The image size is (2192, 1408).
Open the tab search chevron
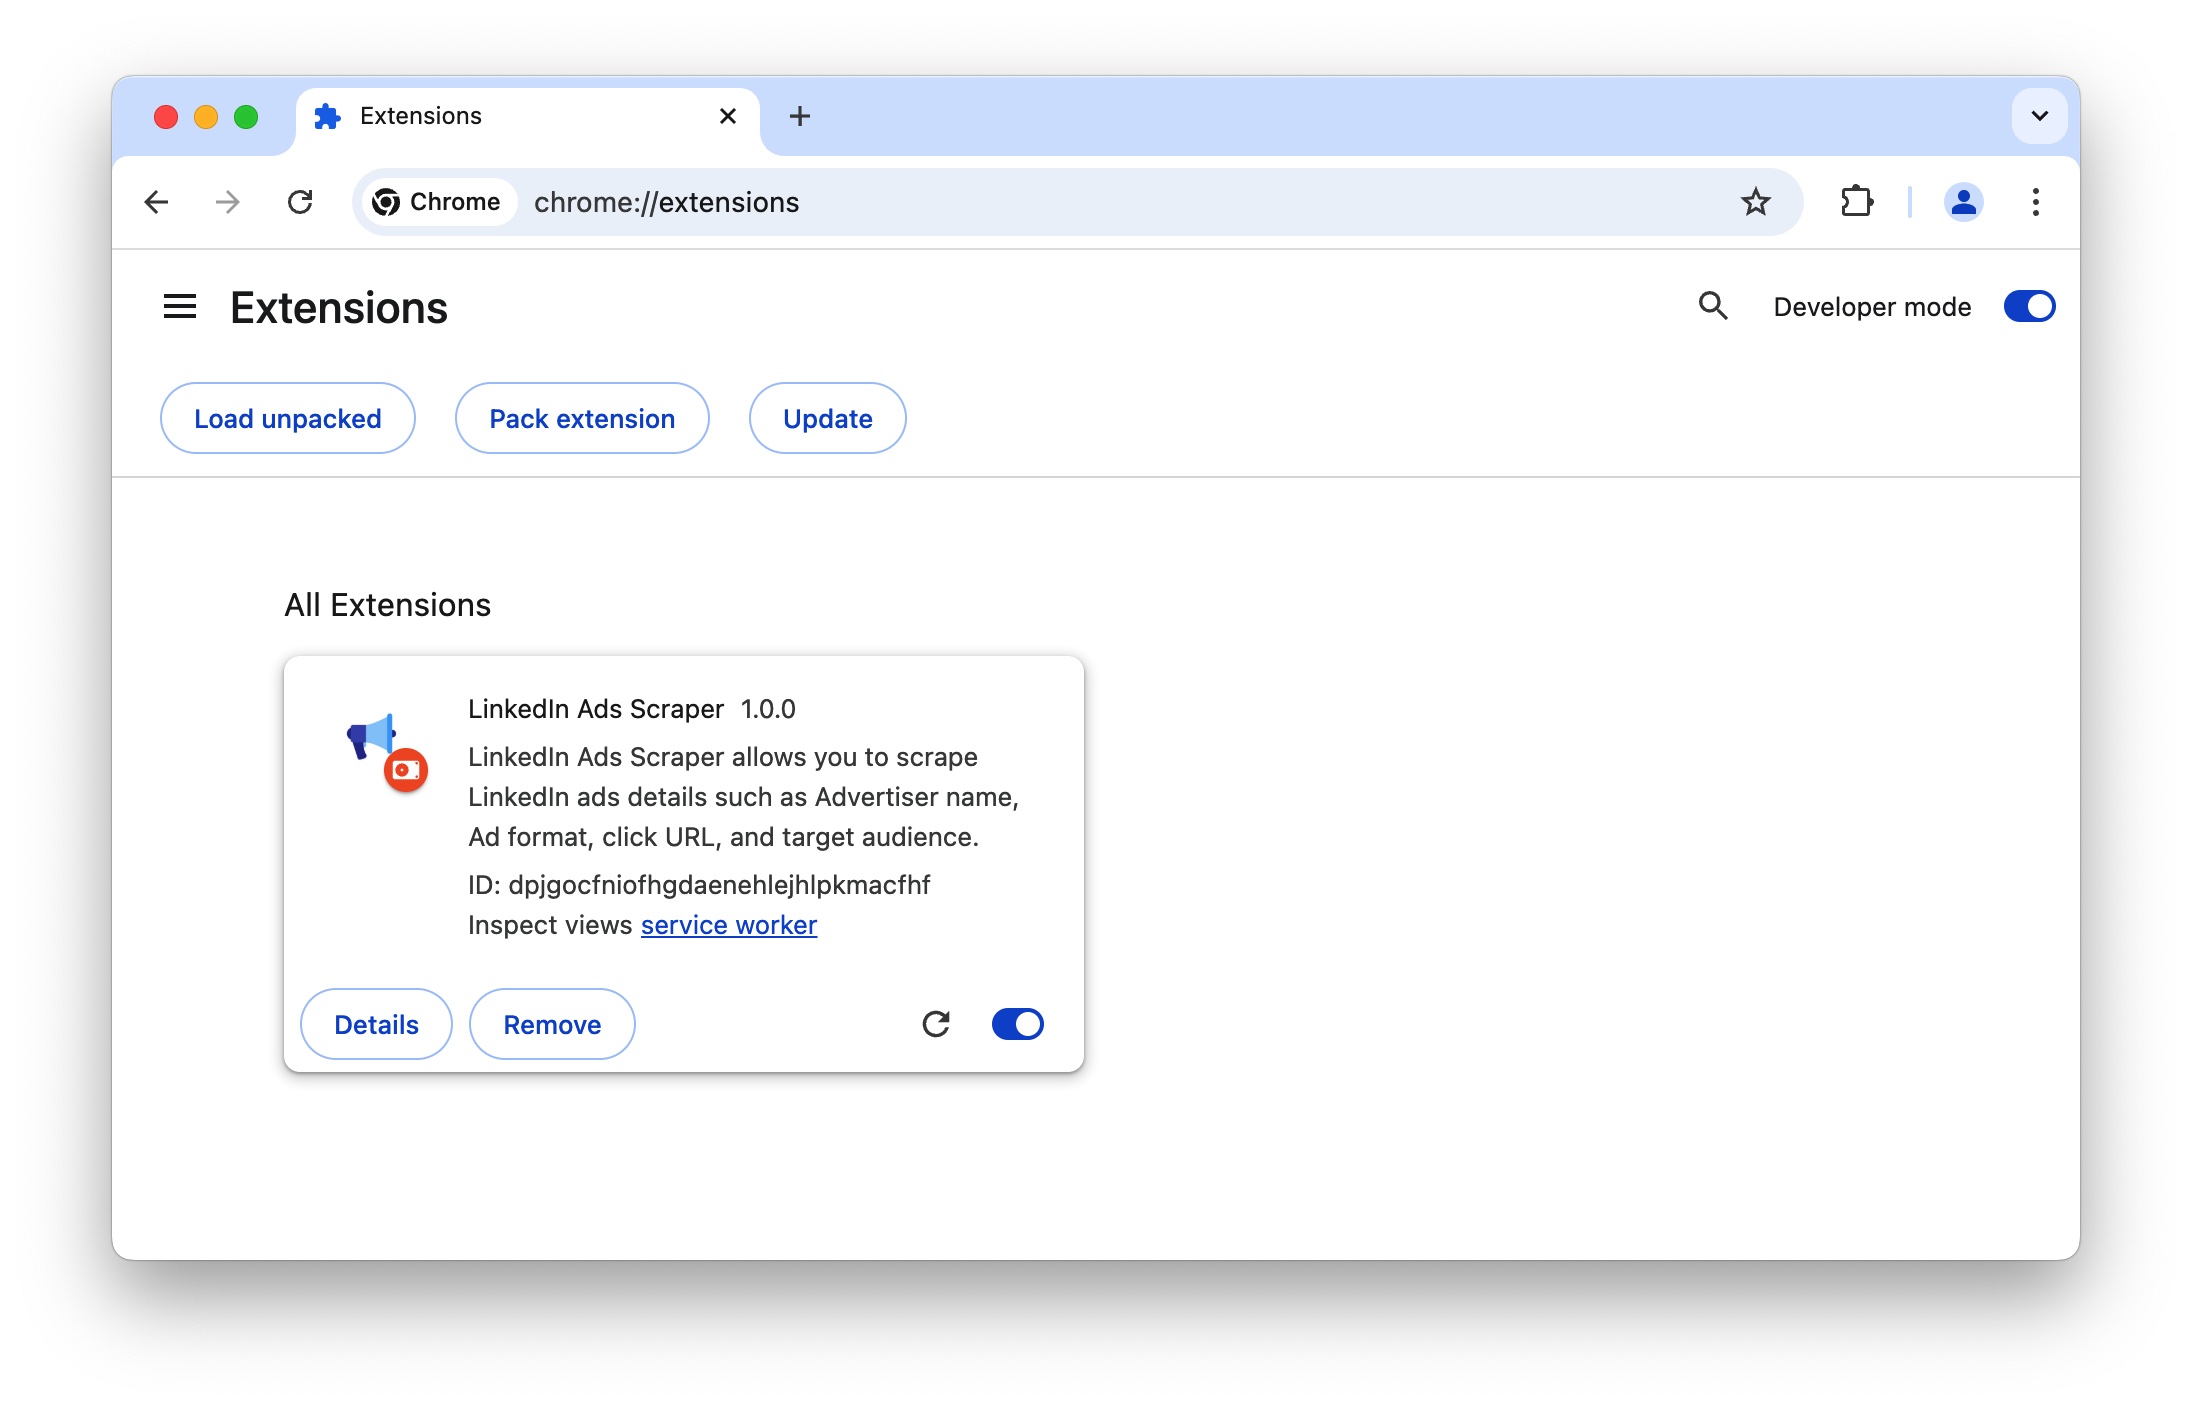2039,116
